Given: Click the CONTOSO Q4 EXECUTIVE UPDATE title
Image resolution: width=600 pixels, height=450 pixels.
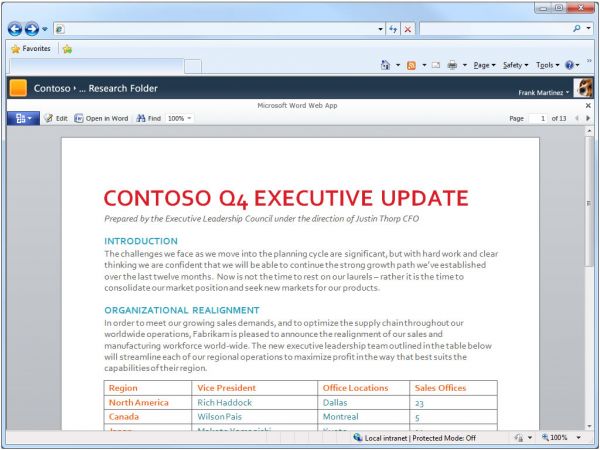Looking at the screenshot, I should tap(286, 198).
